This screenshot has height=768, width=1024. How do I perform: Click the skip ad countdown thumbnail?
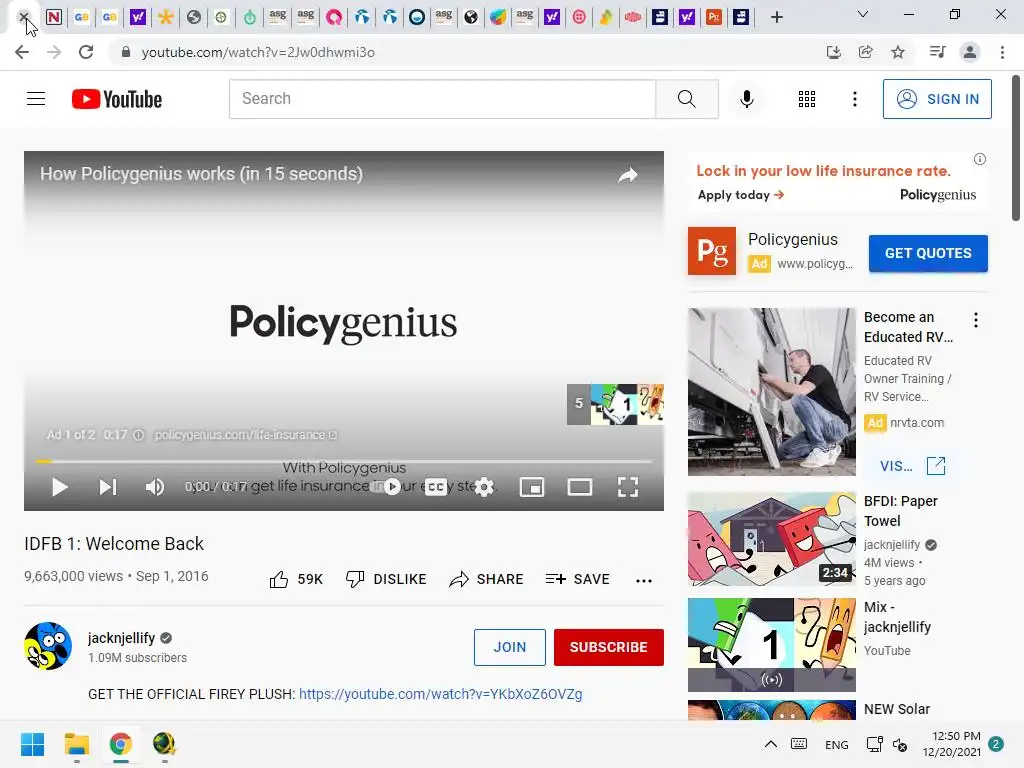(615, 404)
